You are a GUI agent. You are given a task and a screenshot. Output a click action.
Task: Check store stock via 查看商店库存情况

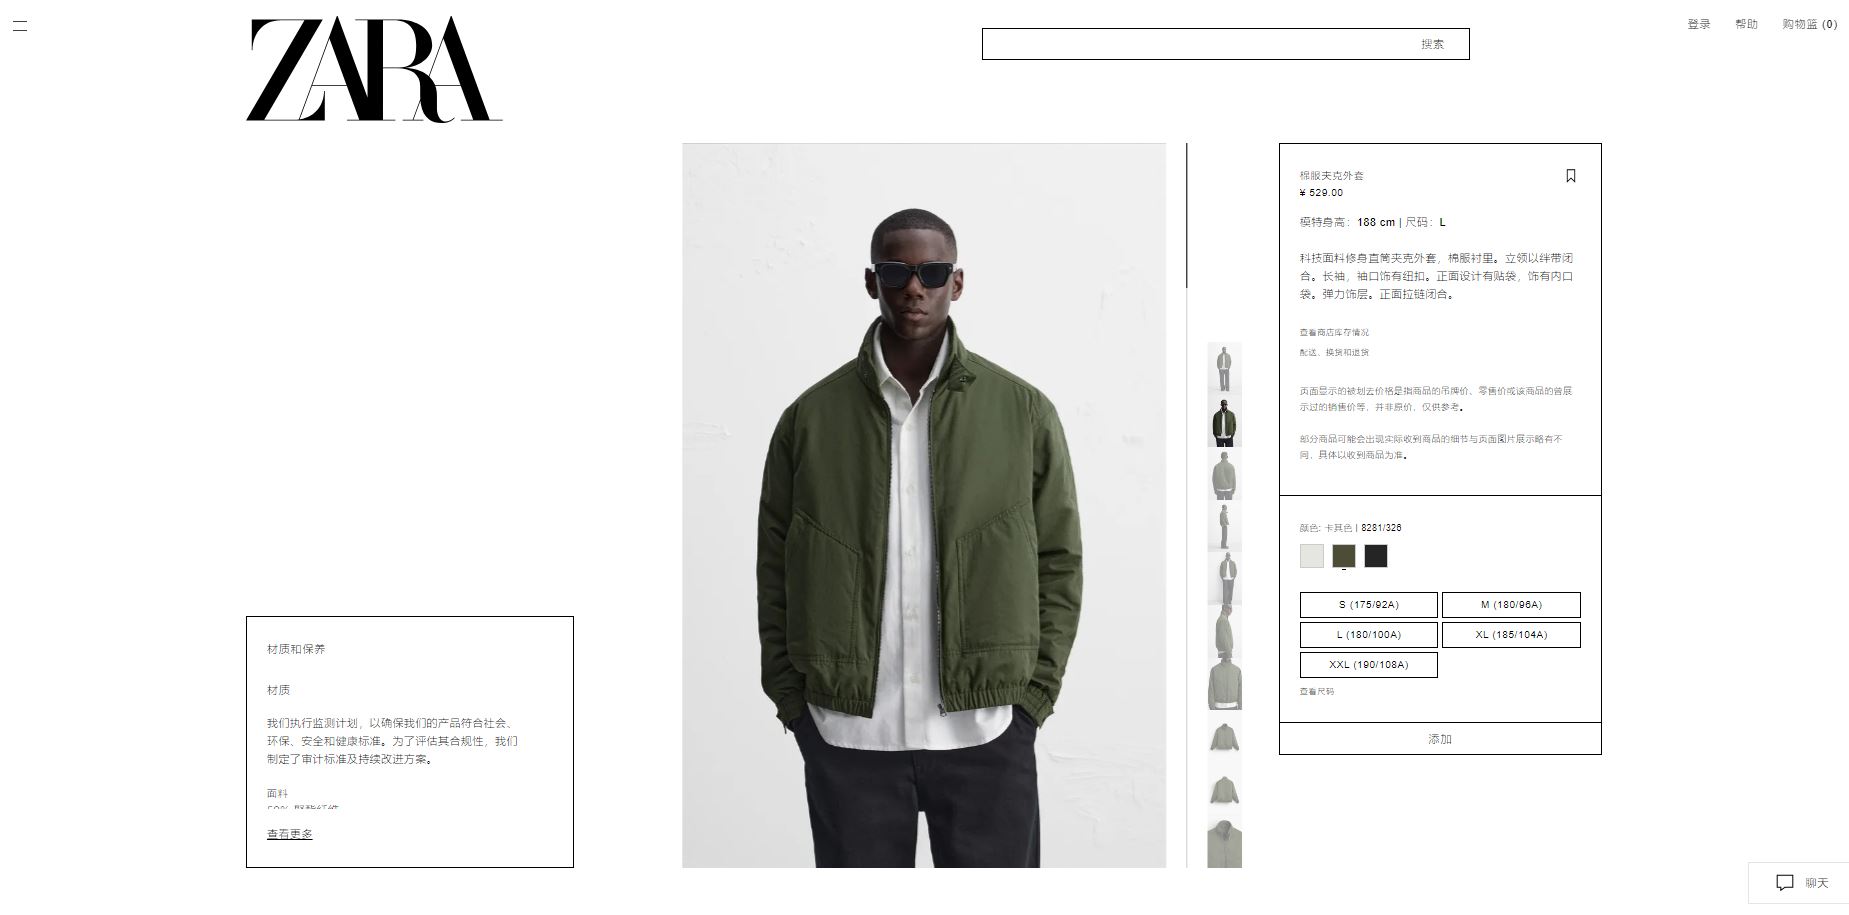1334,332
